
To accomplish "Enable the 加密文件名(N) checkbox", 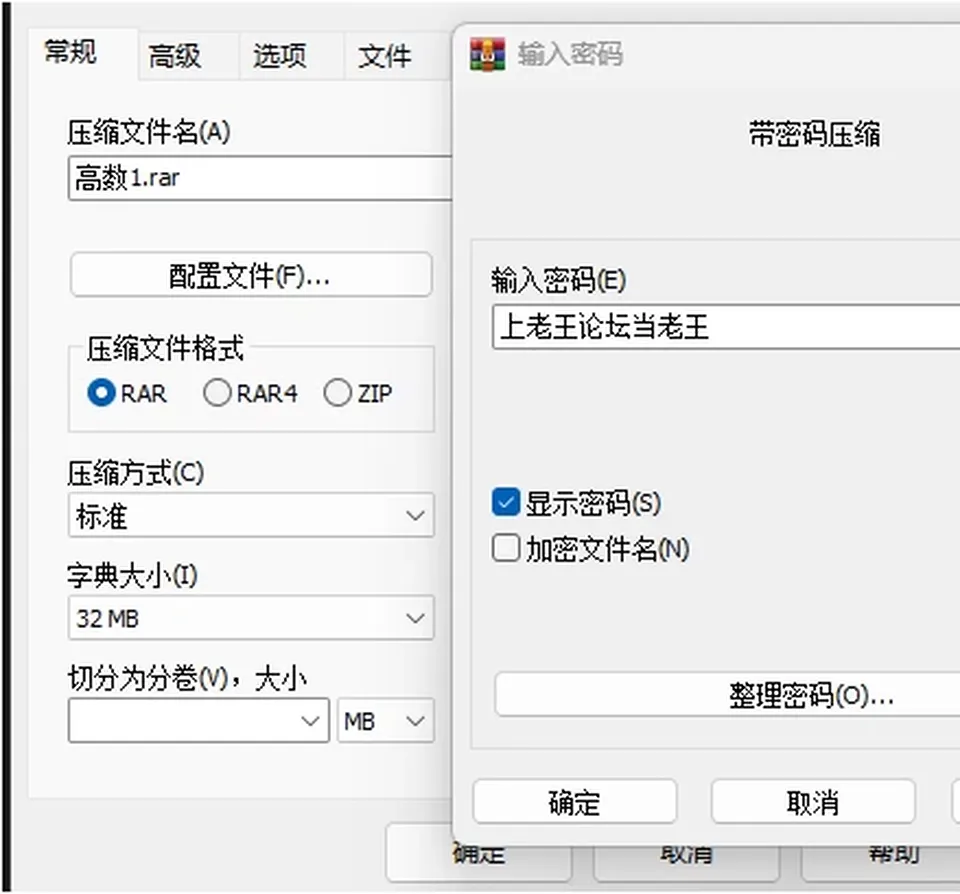I will 506,547.
